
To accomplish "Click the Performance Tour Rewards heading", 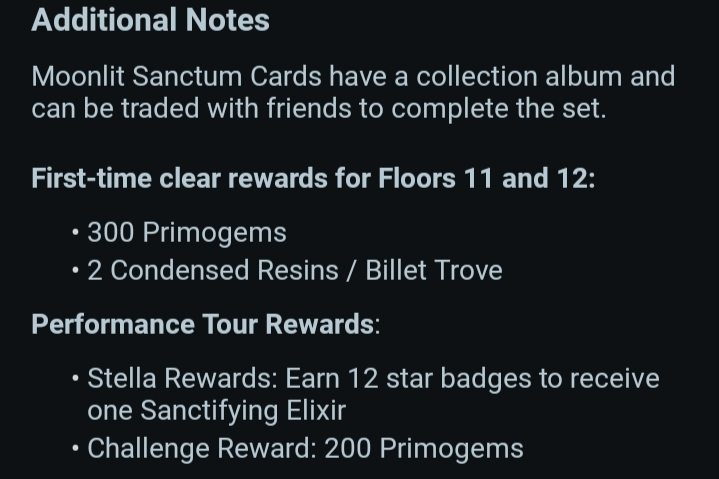I will pos(205,325).
